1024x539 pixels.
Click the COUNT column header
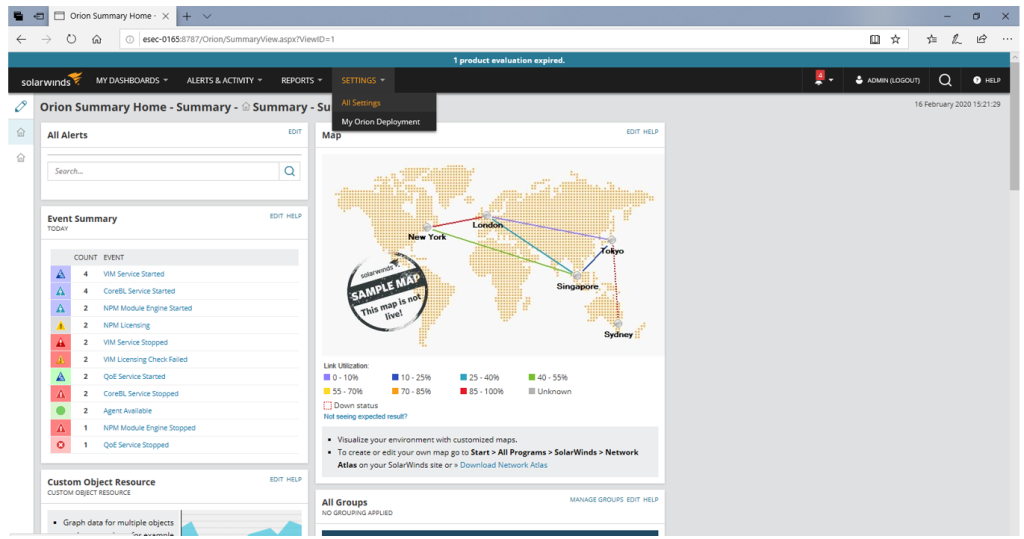pos(85,257)
